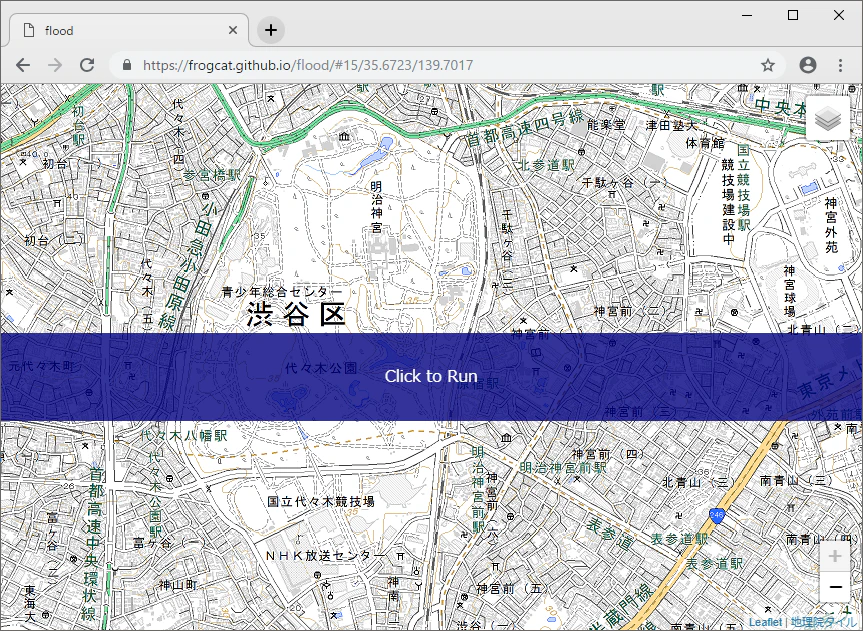Viewport: 863px width, 631px height.
Task: Open the Chrome profile avatar menu
Action: [807, 65]
